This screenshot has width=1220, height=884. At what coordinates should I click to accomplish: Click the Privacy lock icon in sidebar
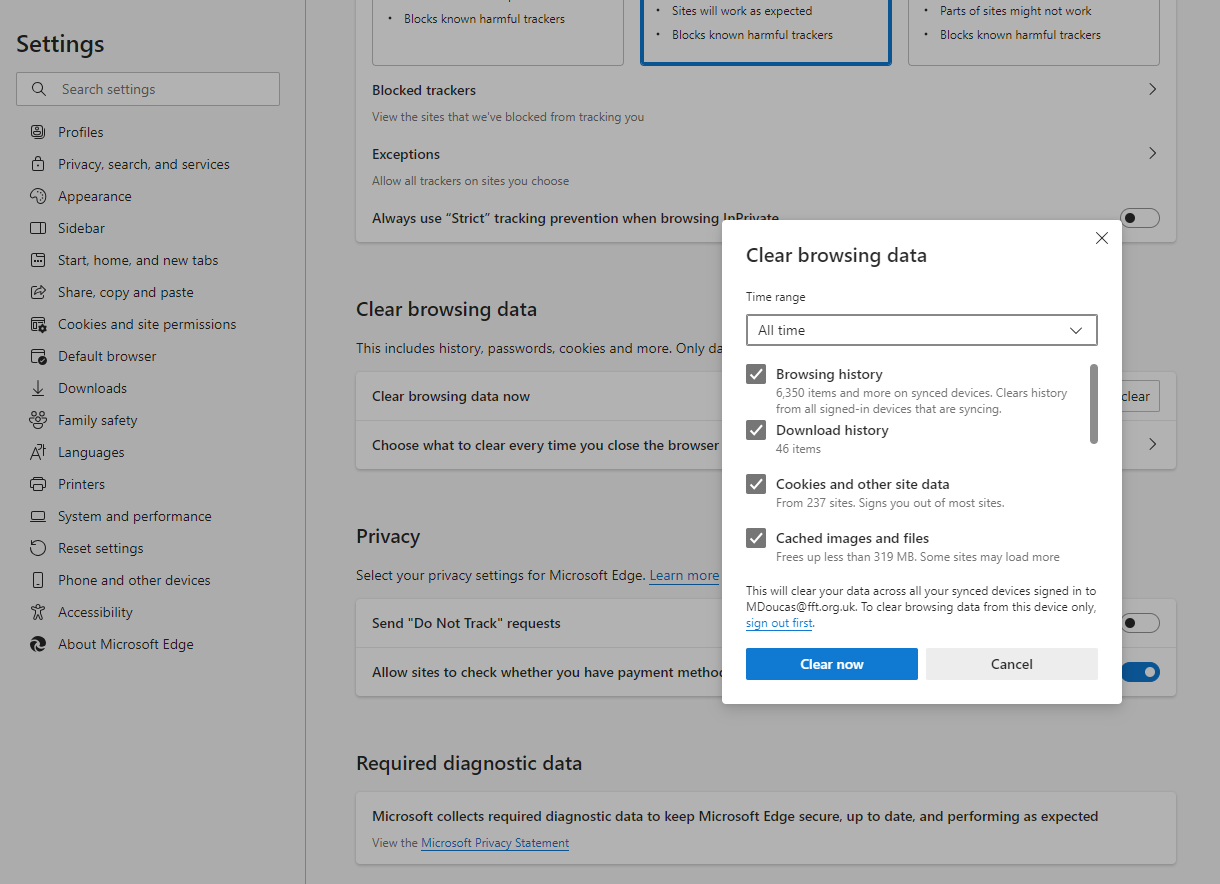pyautogui.click(x=38, y=164)
